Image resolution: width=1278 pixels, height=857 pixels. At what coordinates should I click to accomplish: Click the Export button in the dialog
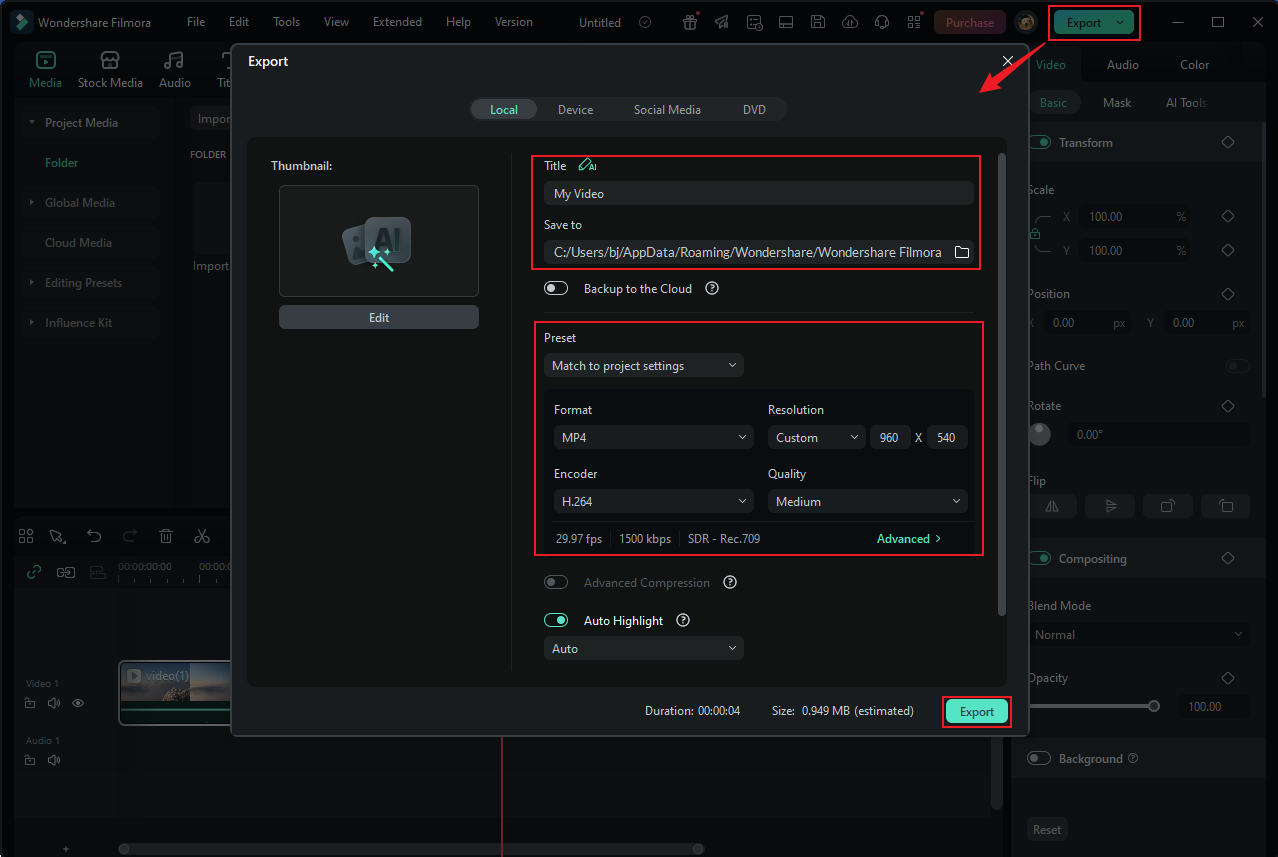tap(976, 711)
